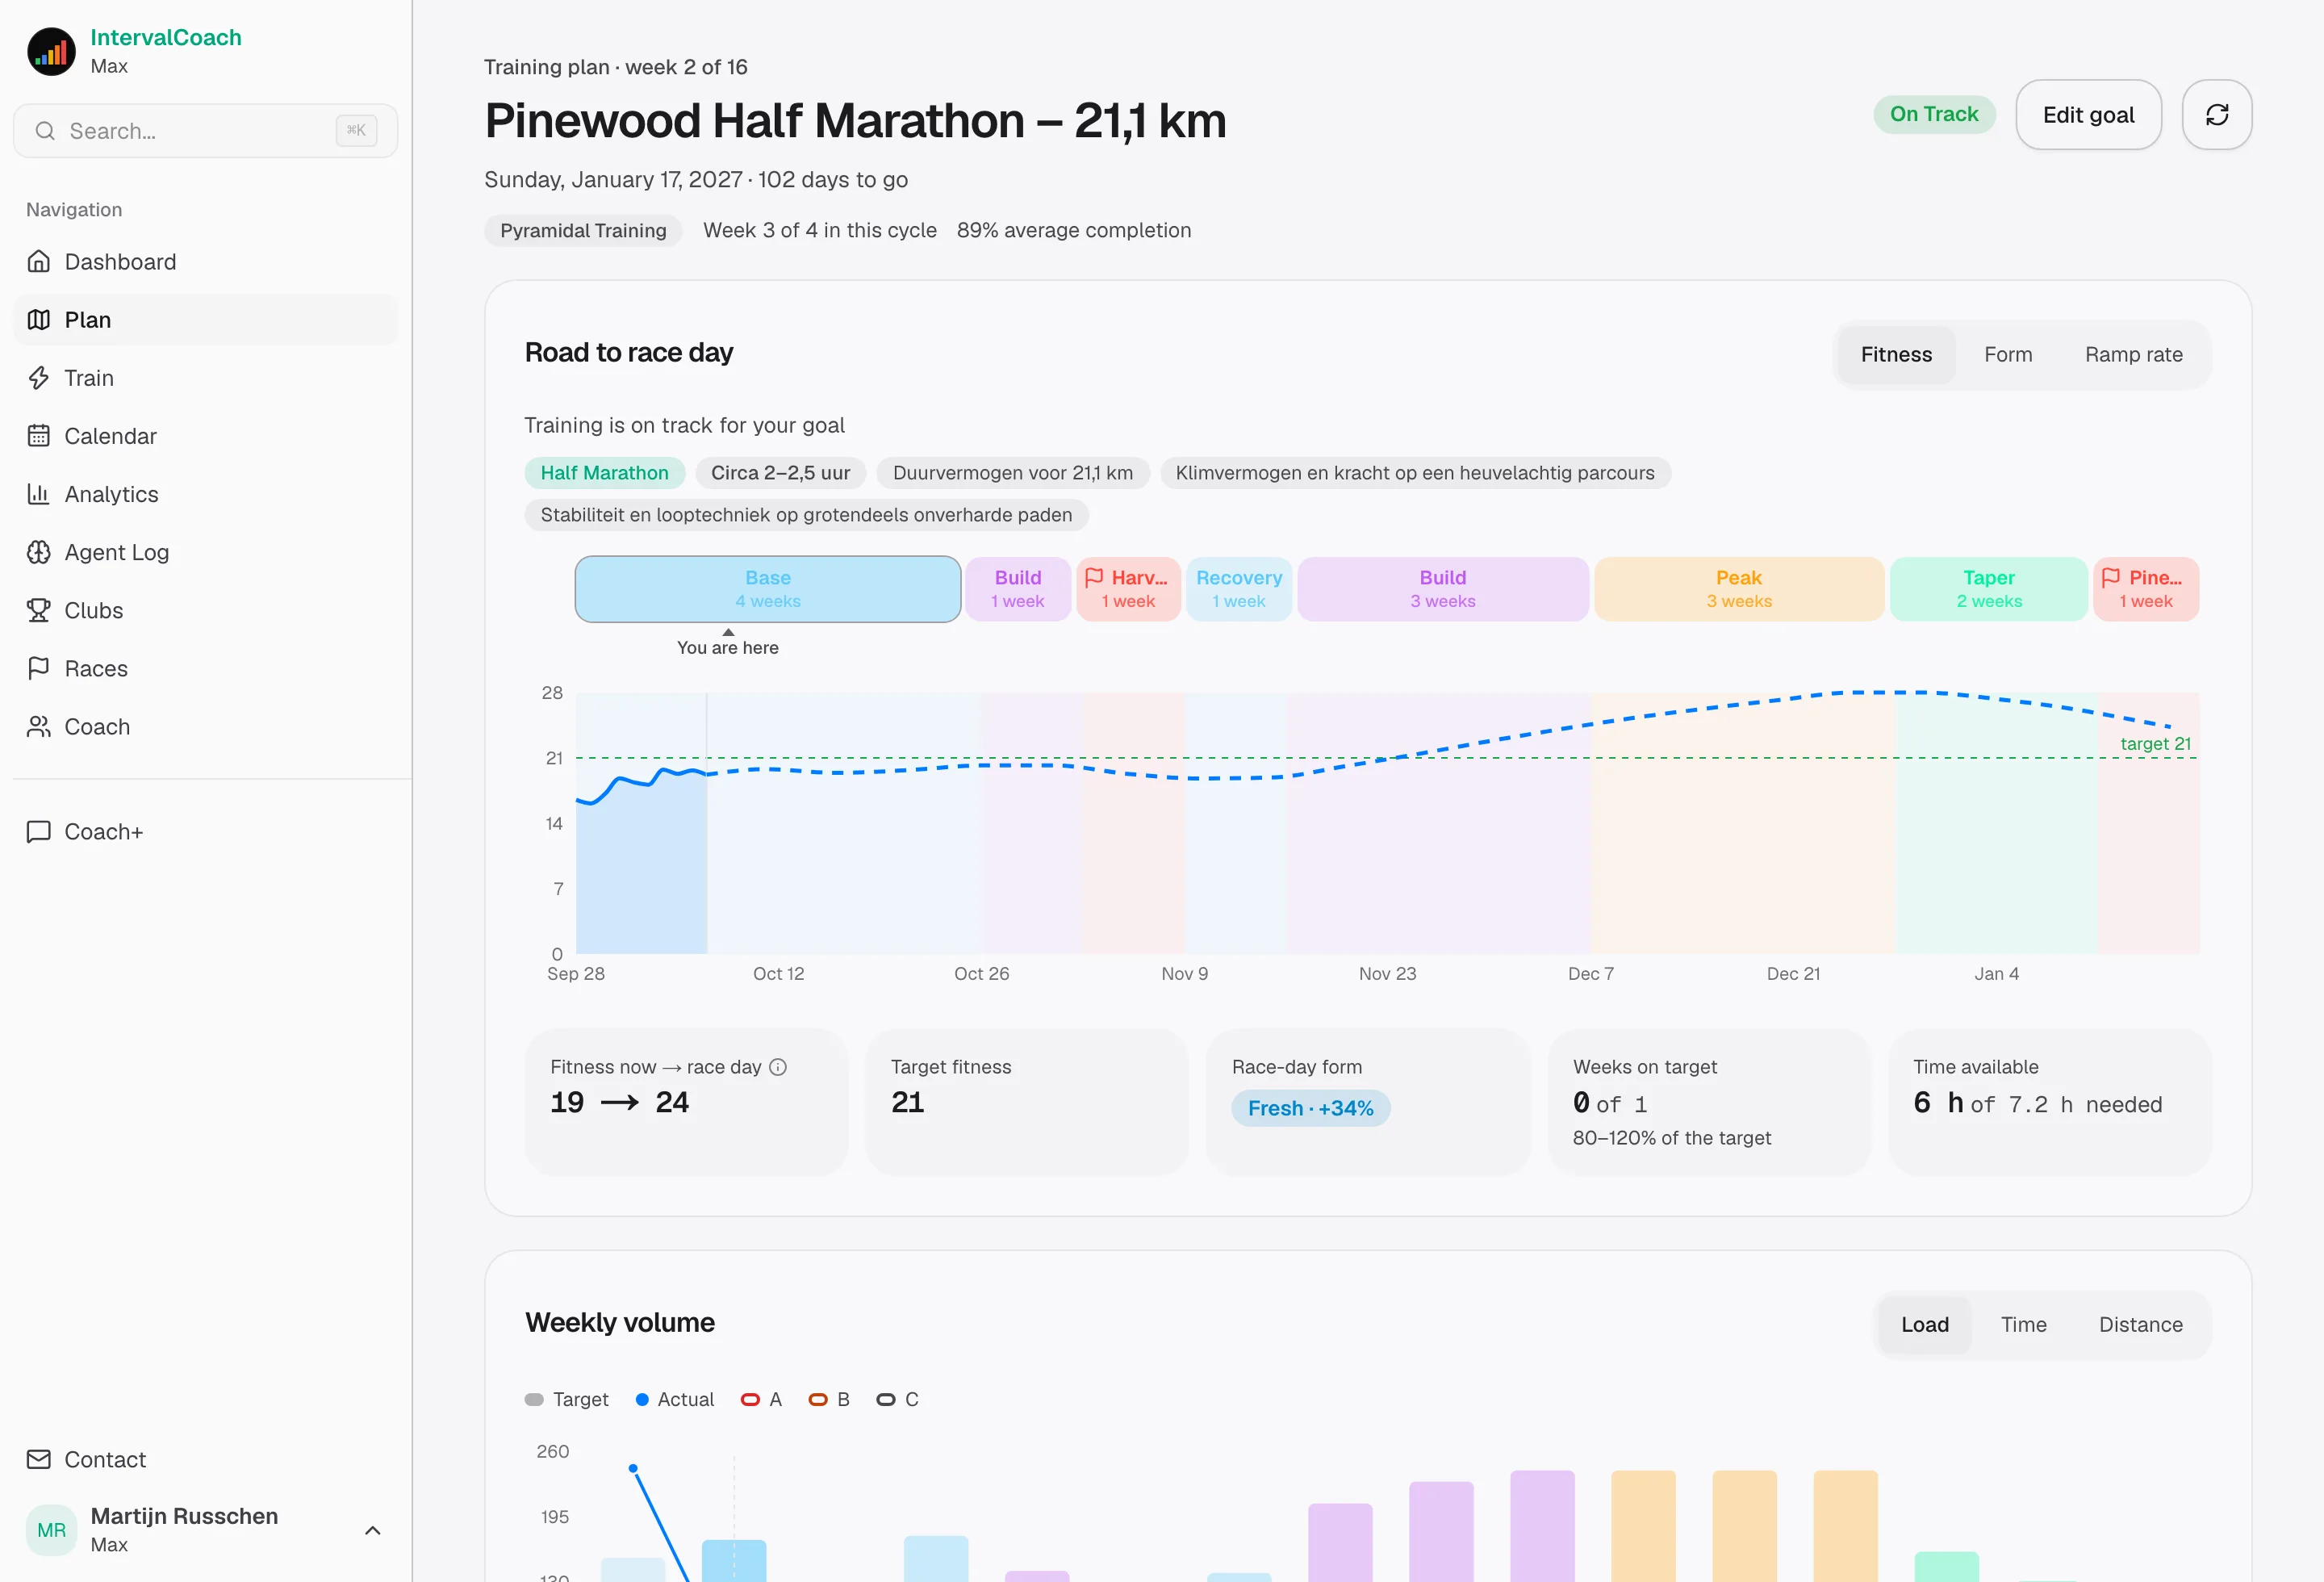2324x1582 pixels.
Task: Open the Coach people icon
Action: click(39, 726)
